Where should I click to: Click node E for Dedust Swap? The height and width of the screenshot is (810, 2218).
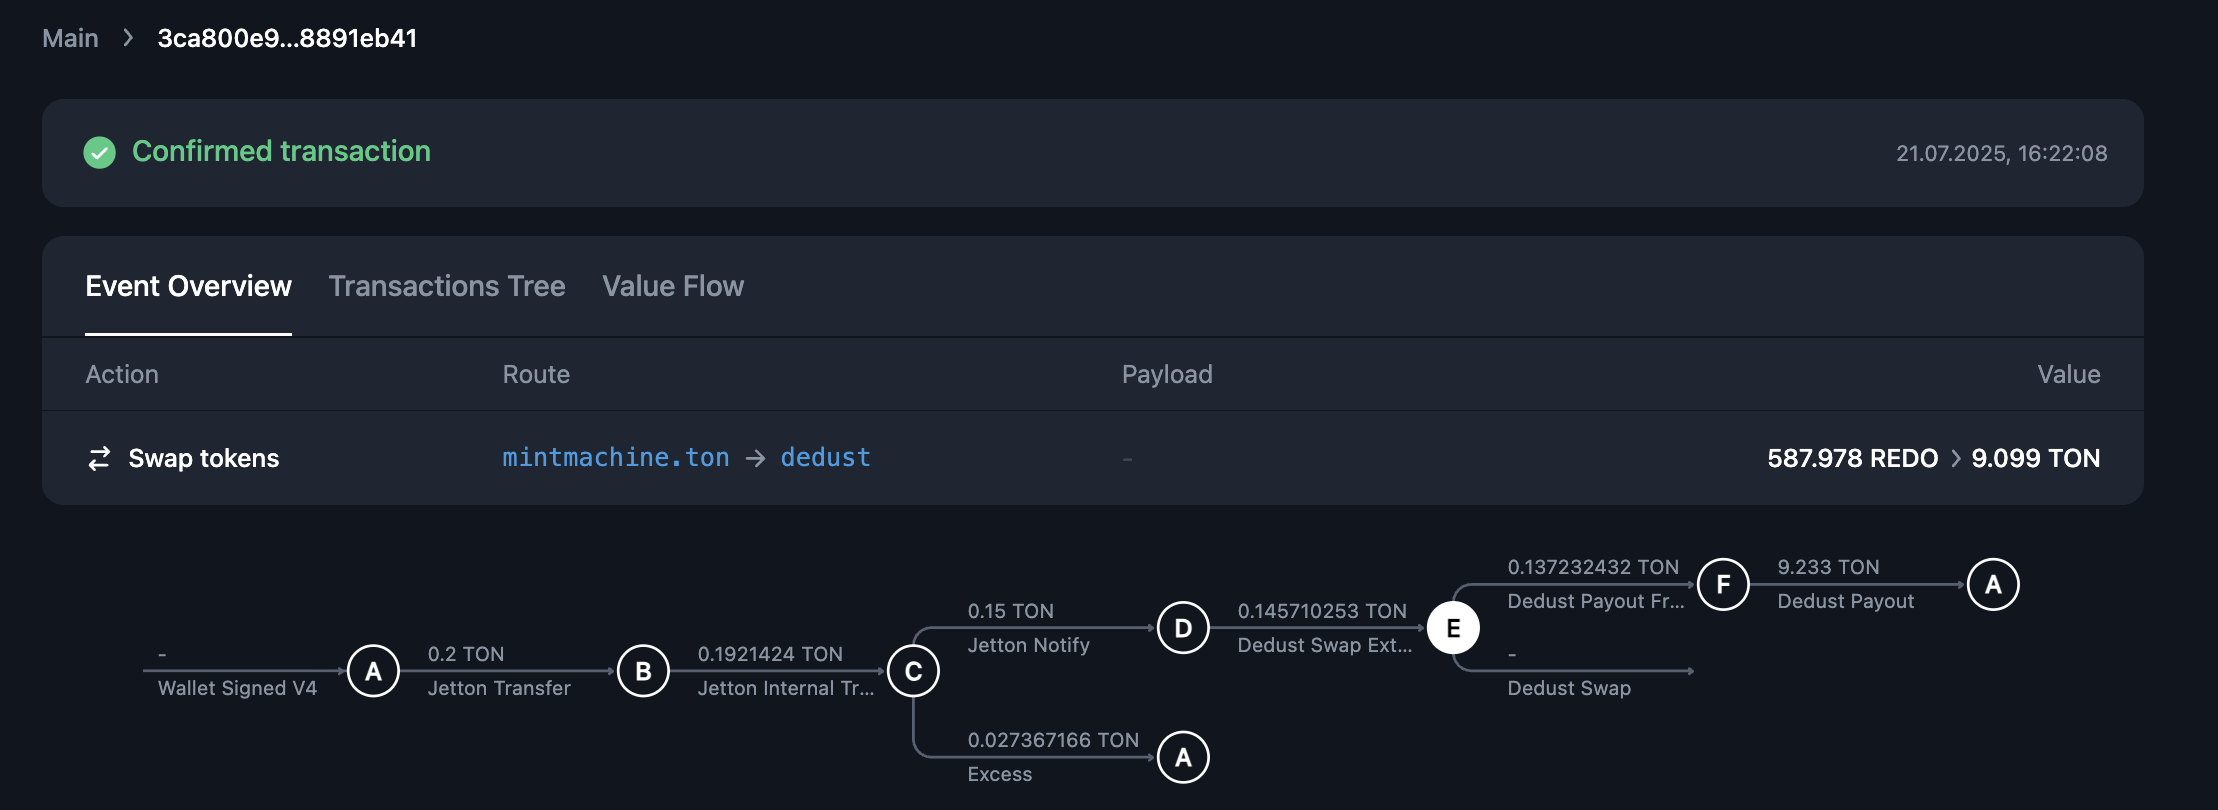click(1453, 628)
